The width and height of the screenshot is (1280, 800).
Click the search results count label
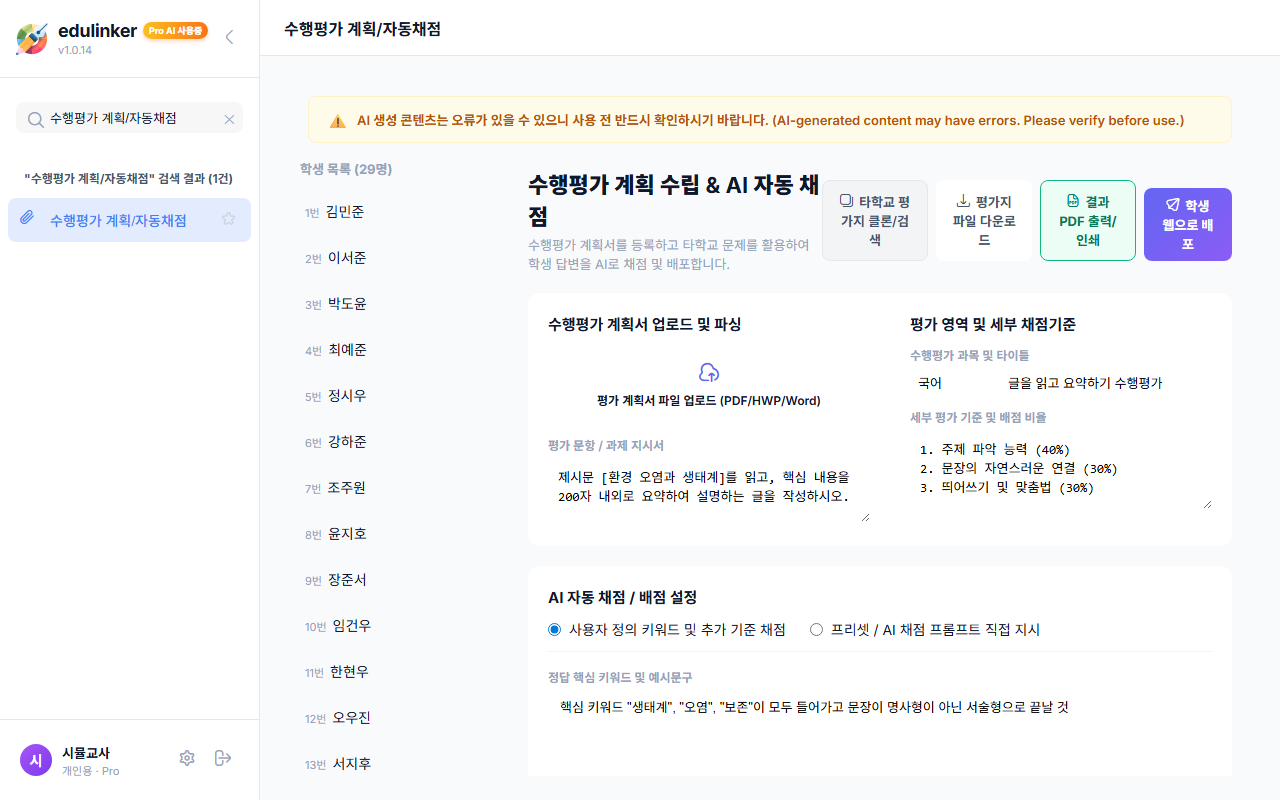point(129,179)
